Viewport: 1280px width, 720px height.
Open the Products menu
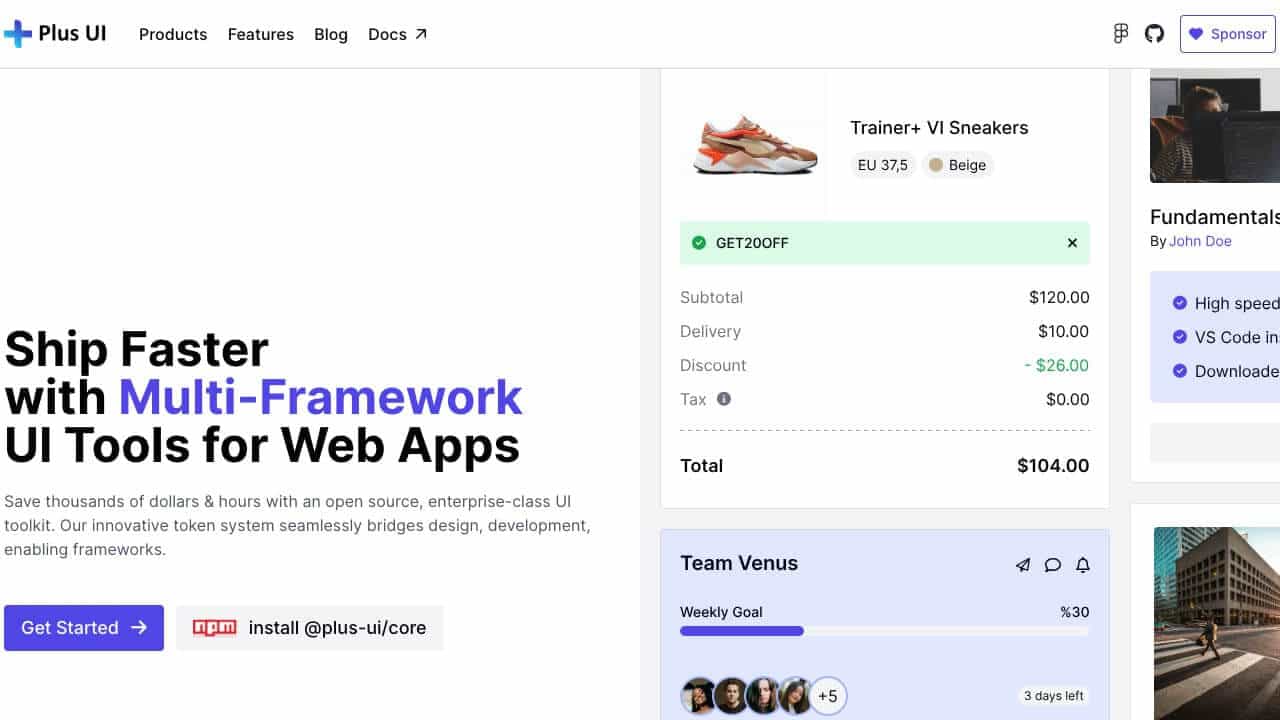[x=173, y=34]
